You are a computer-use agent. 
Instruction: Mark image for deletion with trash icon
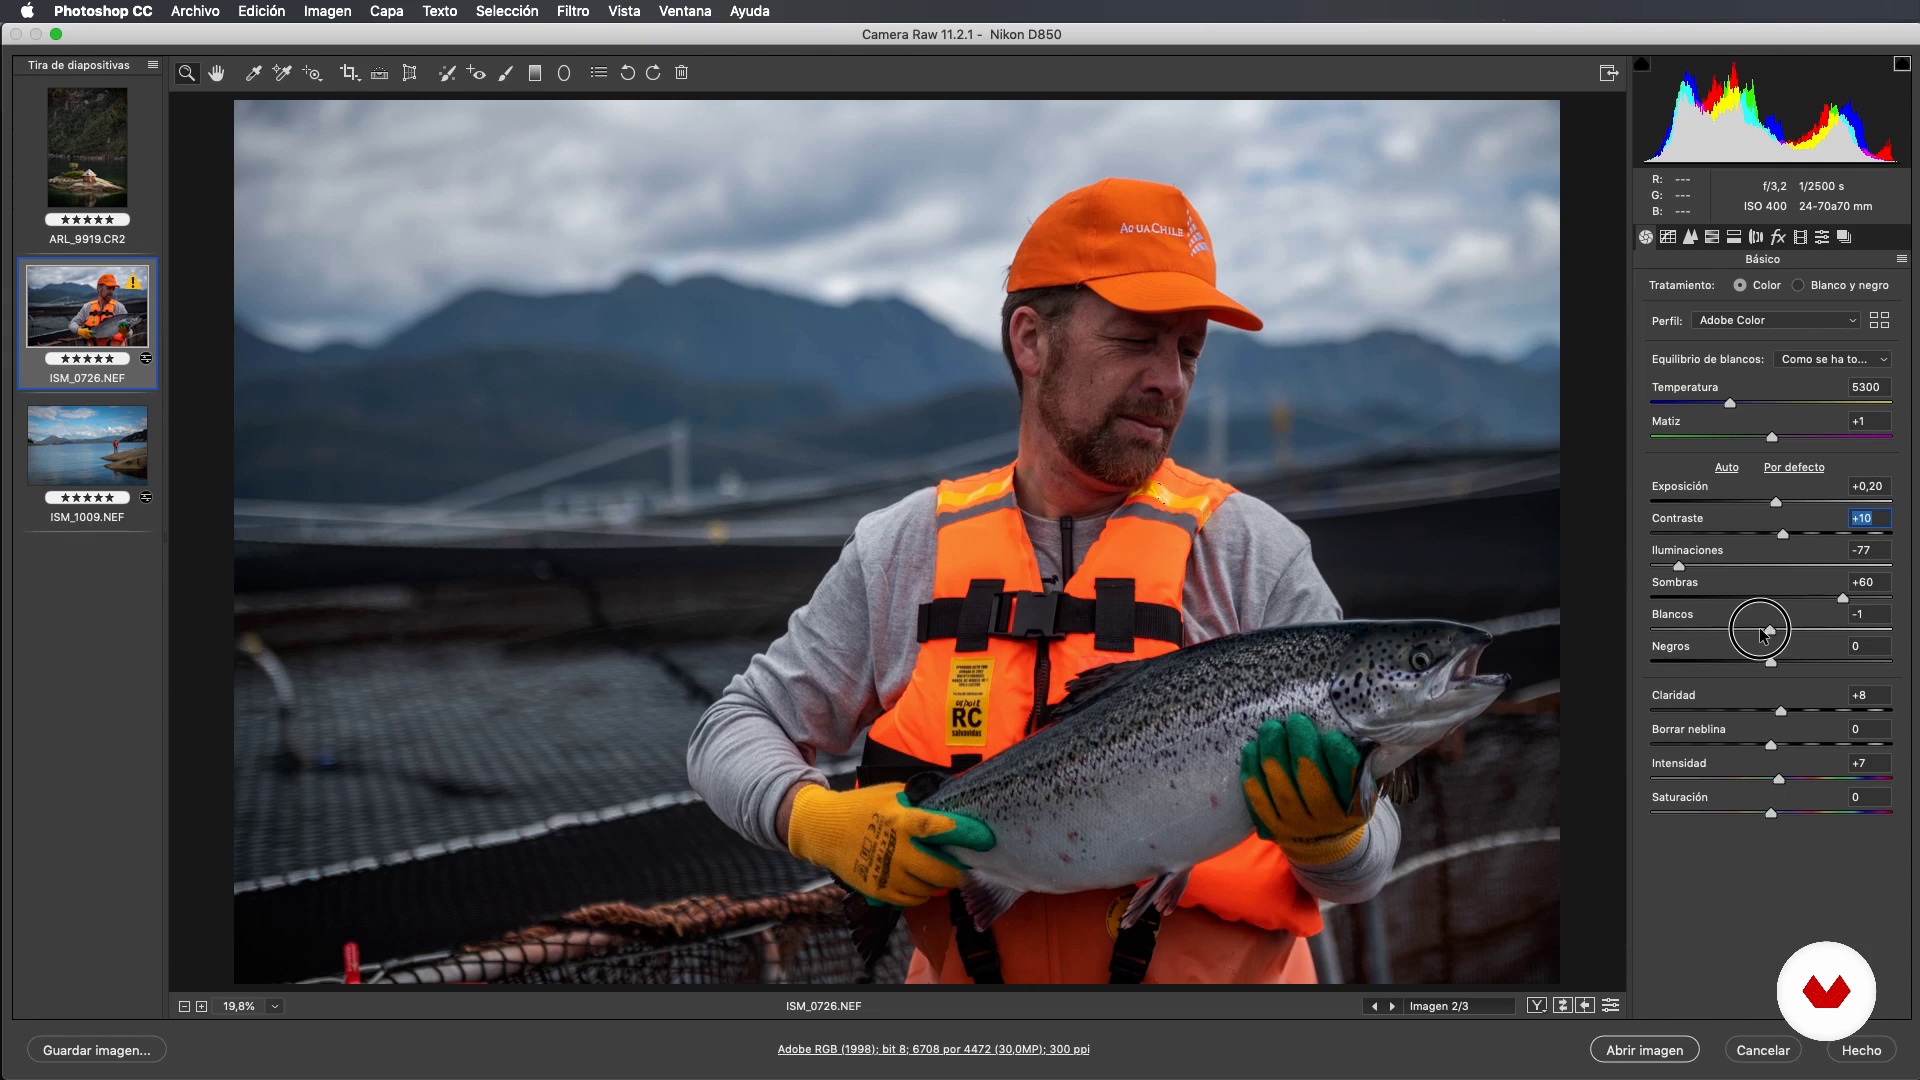[682, 73]
